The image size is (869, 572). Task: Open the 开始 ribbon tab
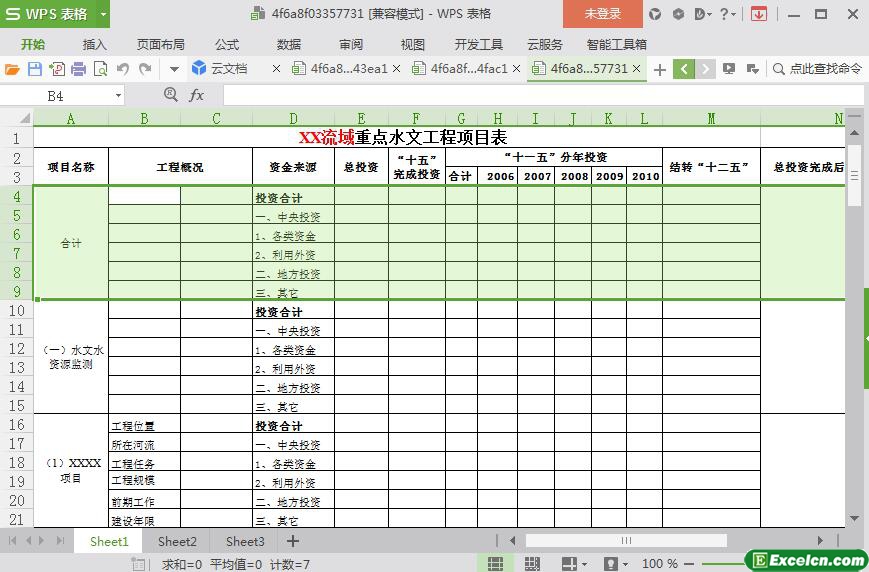[33, 44]
